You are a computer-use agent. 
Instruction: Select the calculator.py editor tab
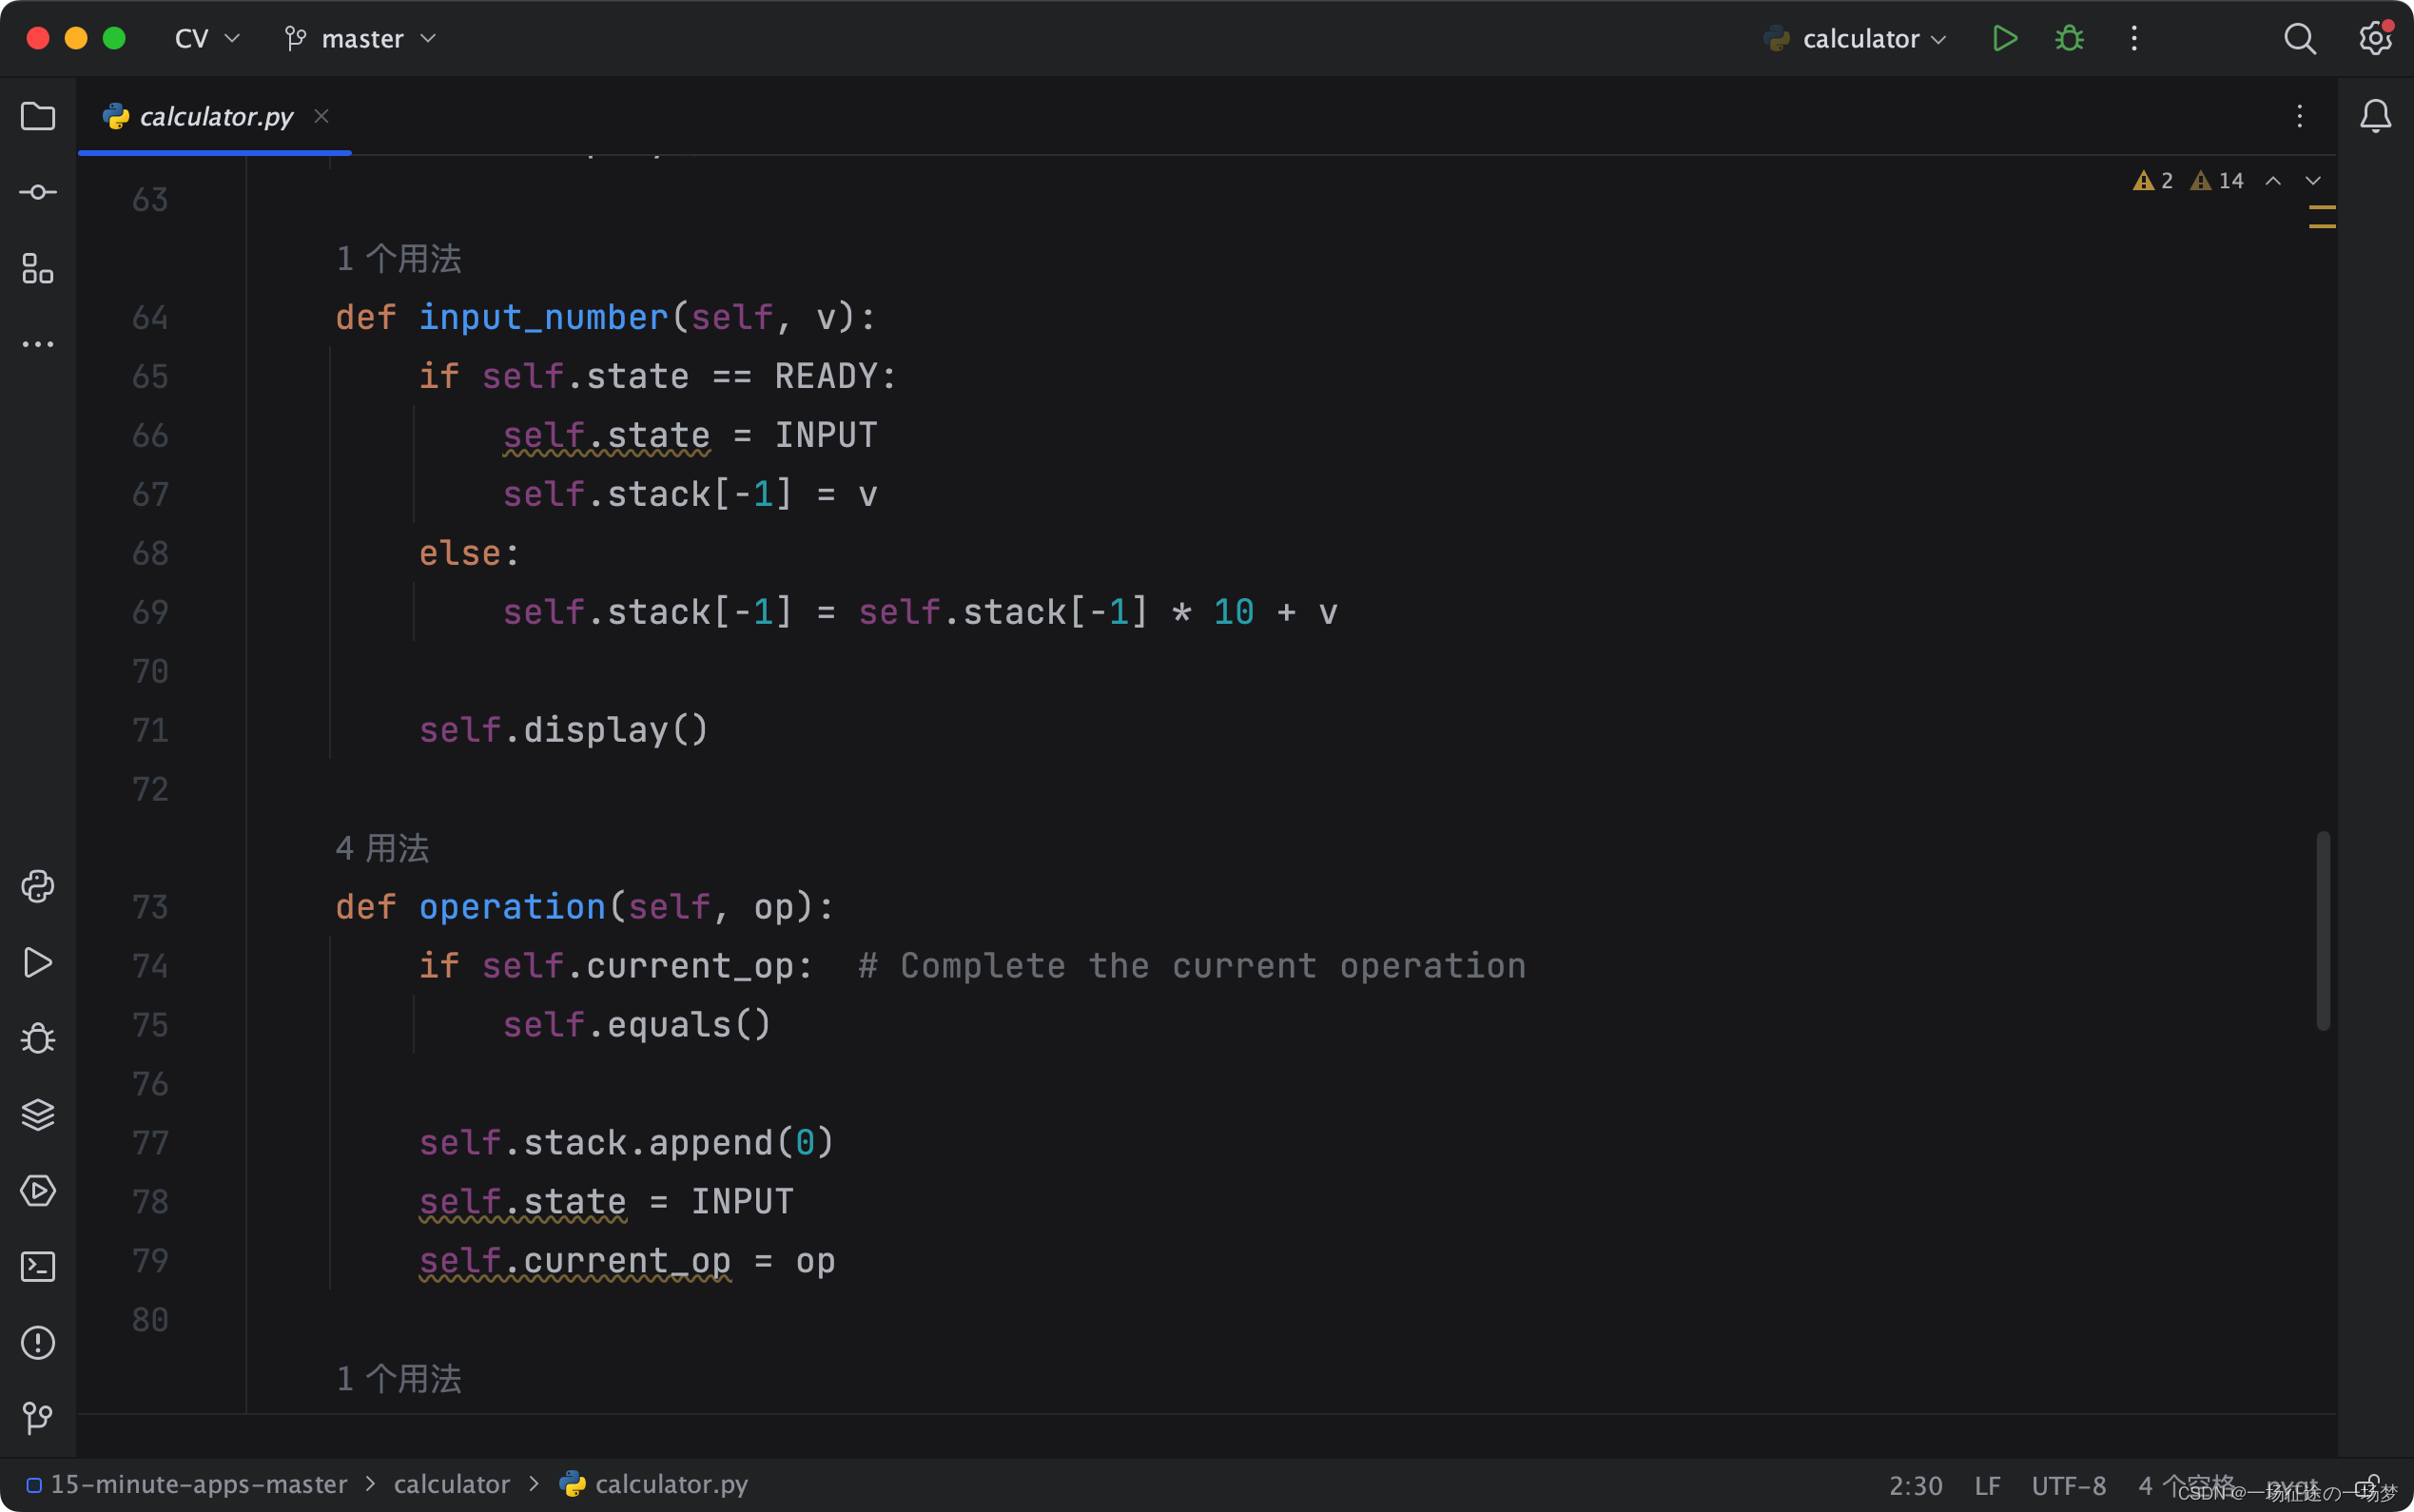tap(215, 117)
